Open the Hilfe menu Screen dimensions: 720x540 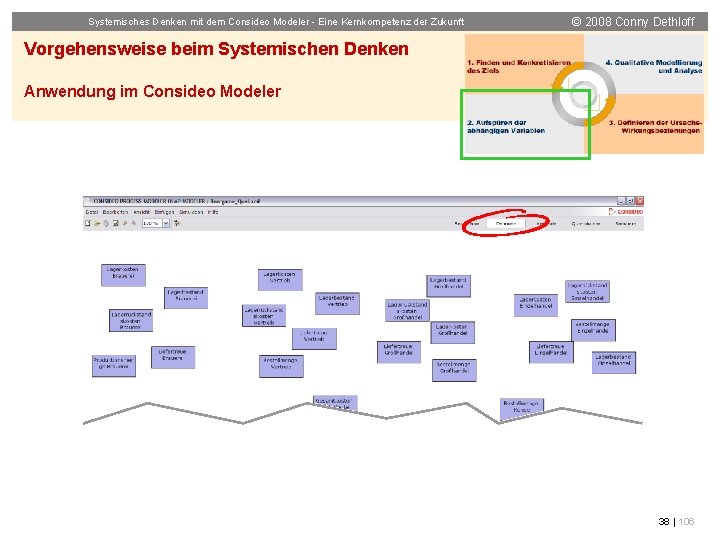coord(213,212)
